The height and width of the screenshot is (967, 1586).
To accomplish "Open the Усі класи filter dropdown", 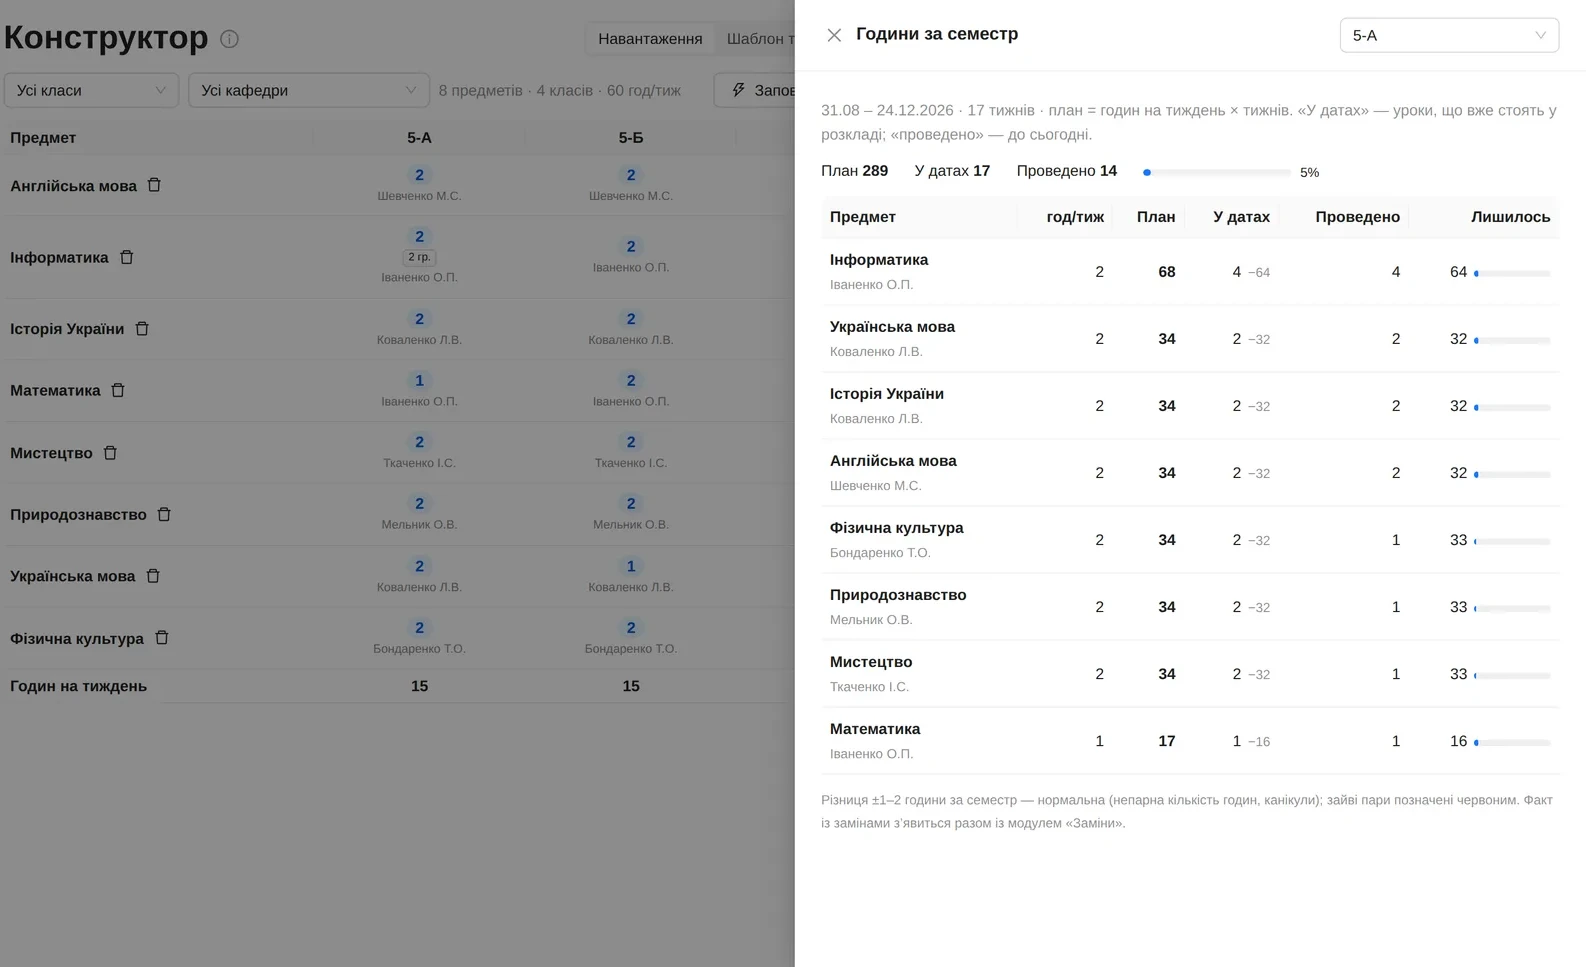I will pyautogui.click(x=91, y=90).
